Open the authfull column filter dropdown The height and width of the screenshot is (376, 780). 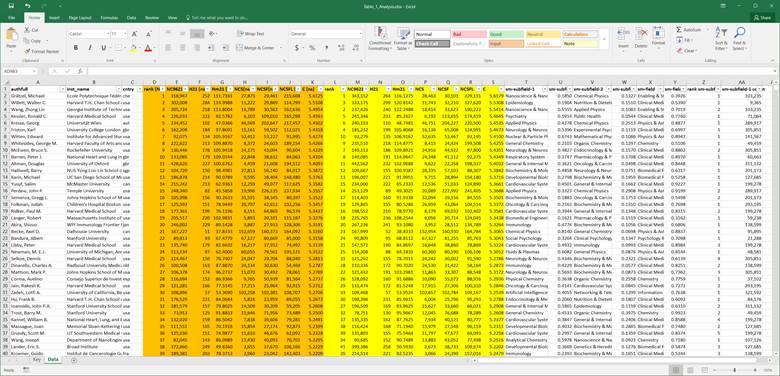62,89
